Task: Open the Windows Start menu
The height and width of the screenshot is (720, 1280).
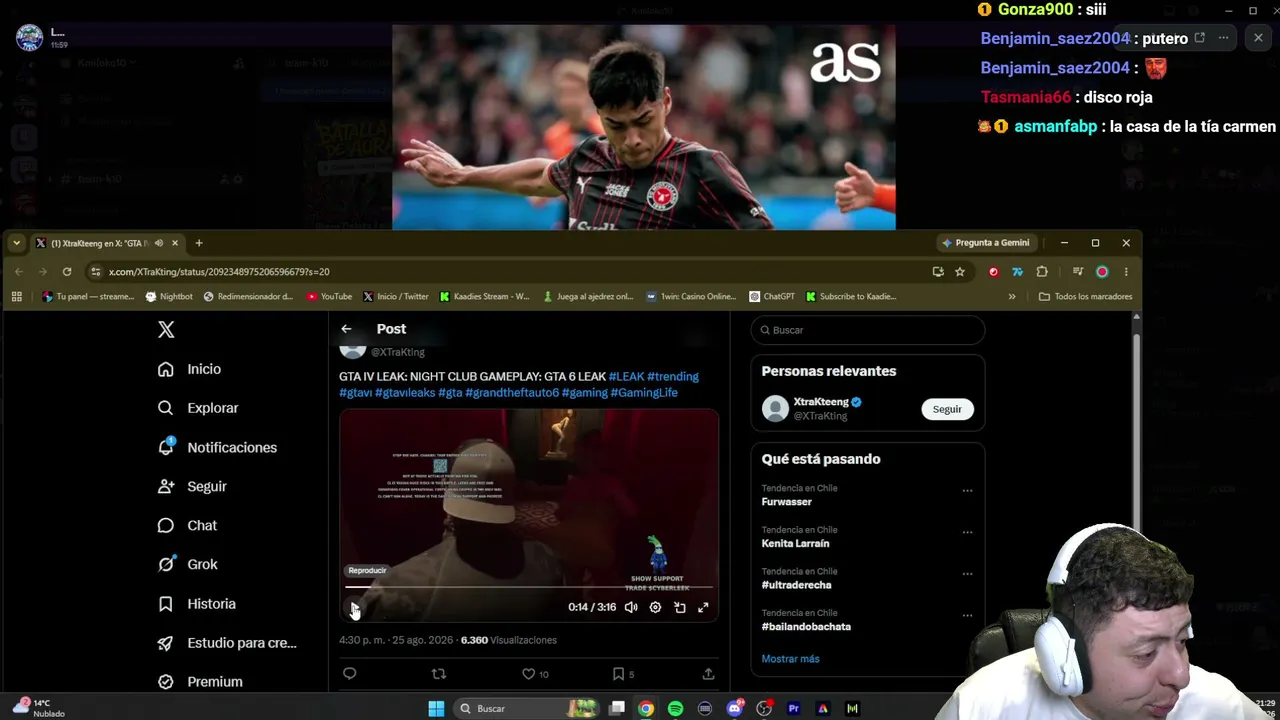Action: point(436,709)
